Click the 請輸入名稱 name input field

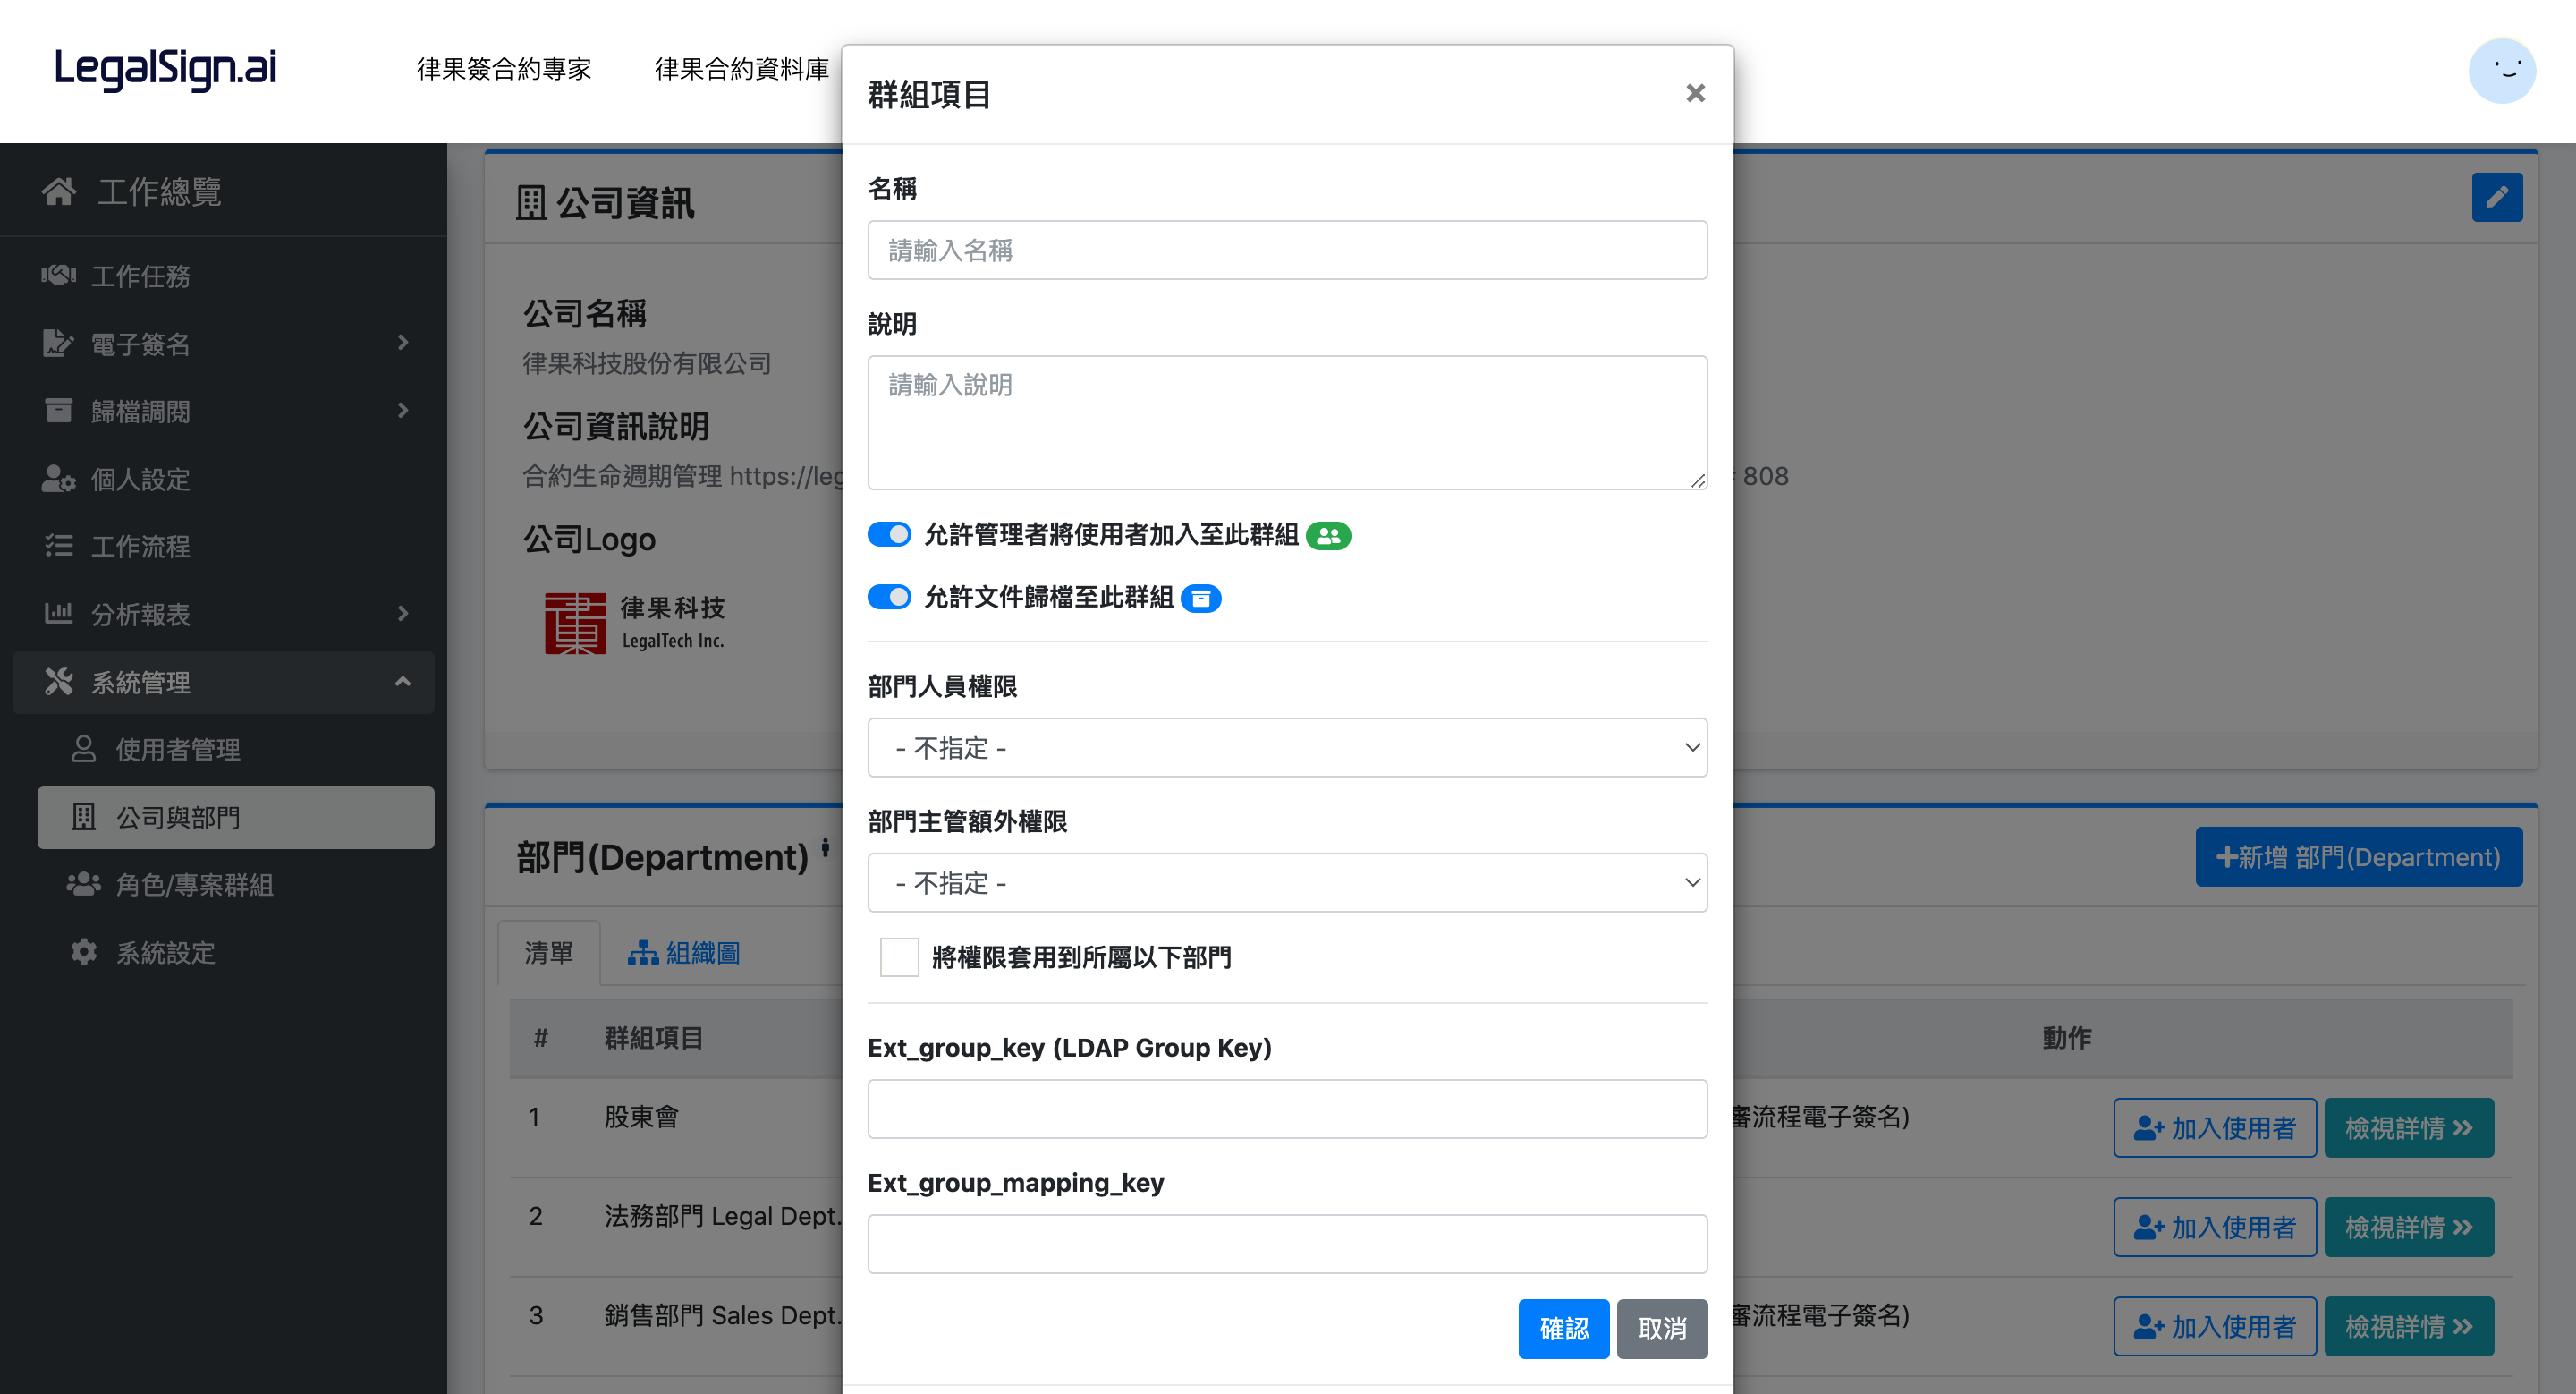[1286, 250]
